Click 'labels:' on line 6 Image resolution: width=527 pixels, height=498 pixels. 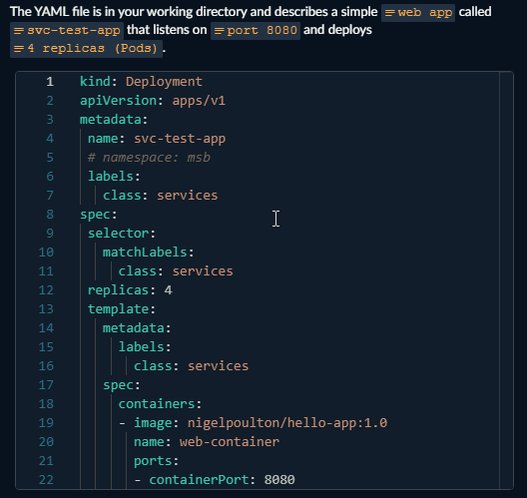coord(114,176)
